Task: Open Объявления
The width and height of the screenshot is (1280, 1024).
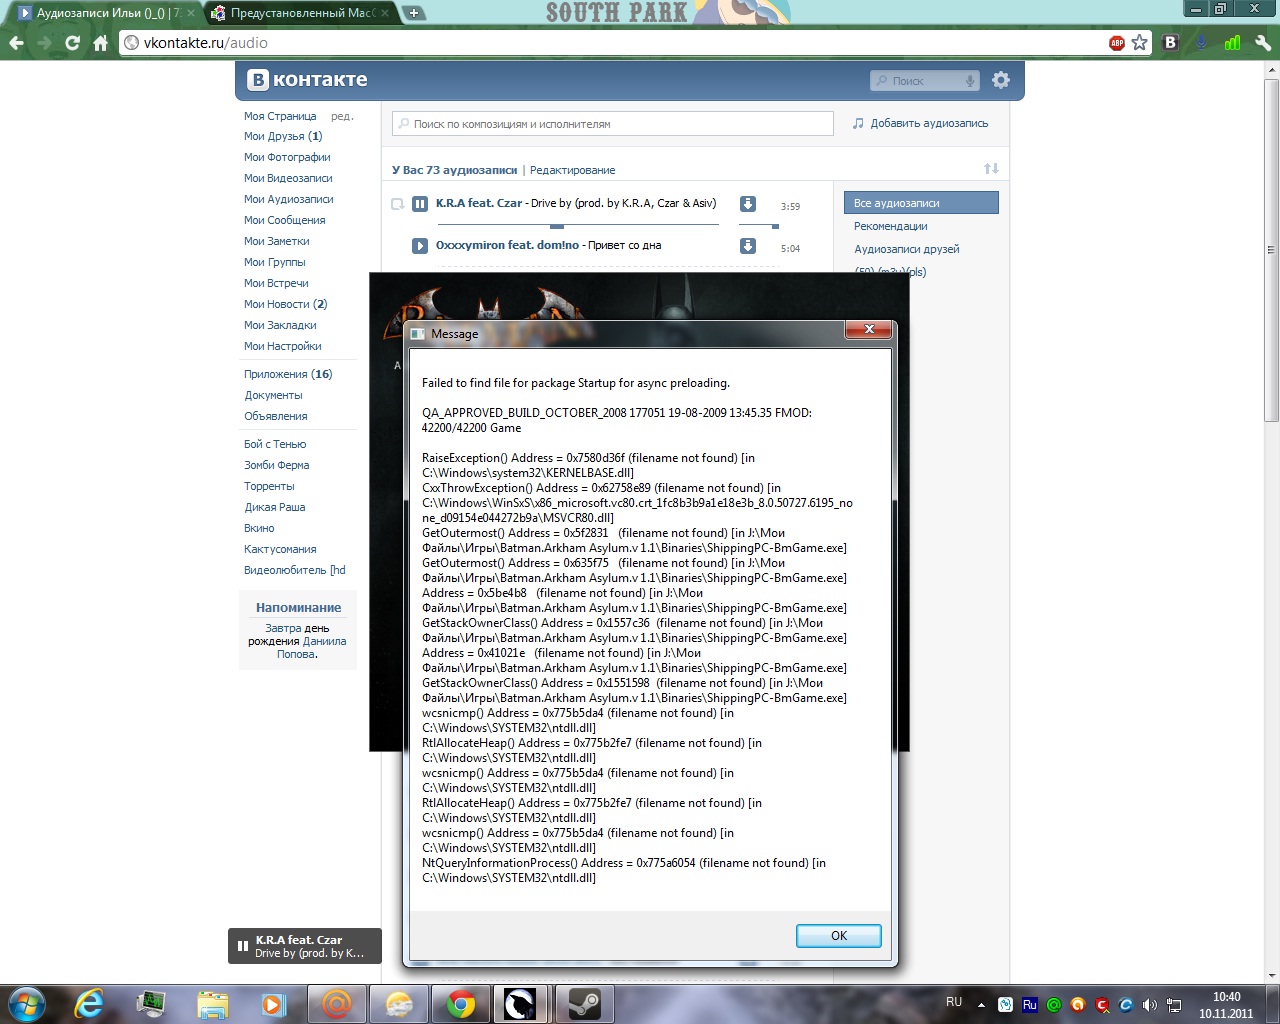Action: (276, 416)
